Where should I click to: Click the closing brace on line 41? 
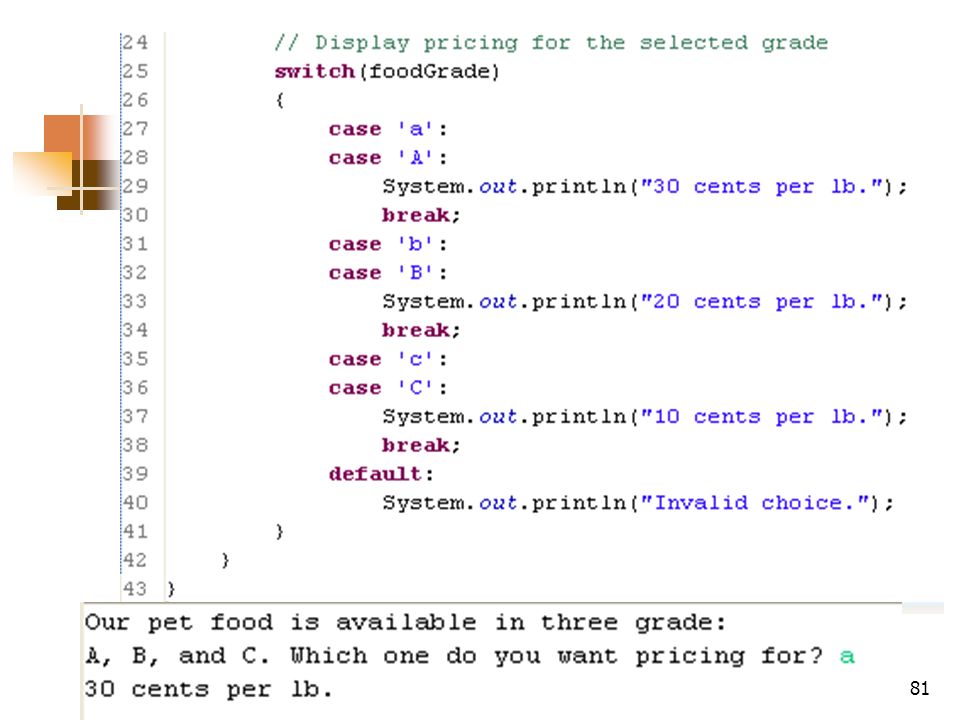[x=280, y=531]
